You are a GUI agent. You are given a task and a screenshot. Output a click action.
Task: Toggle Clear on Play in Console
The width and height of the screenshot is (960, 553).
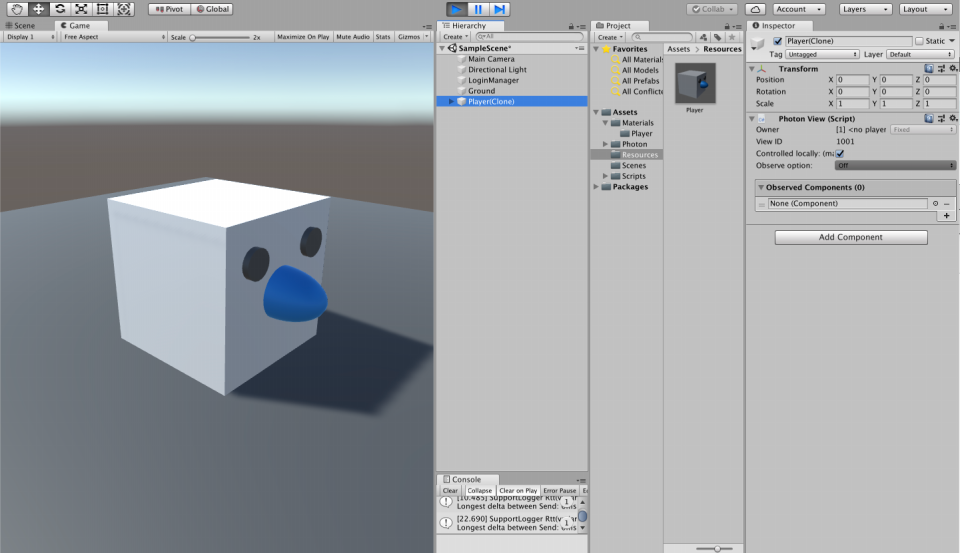[x=518, y=491]
